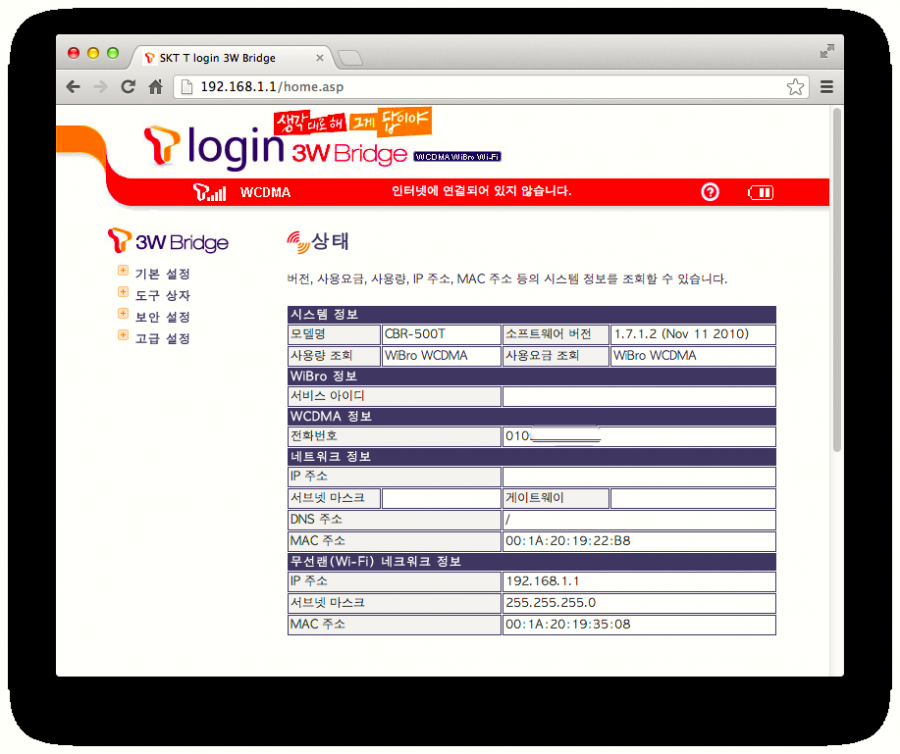Image resolution: width=900 pixels, height=754 pixels.
Task: Click the yellow macOS minimize window button
Action: (93, 53)
